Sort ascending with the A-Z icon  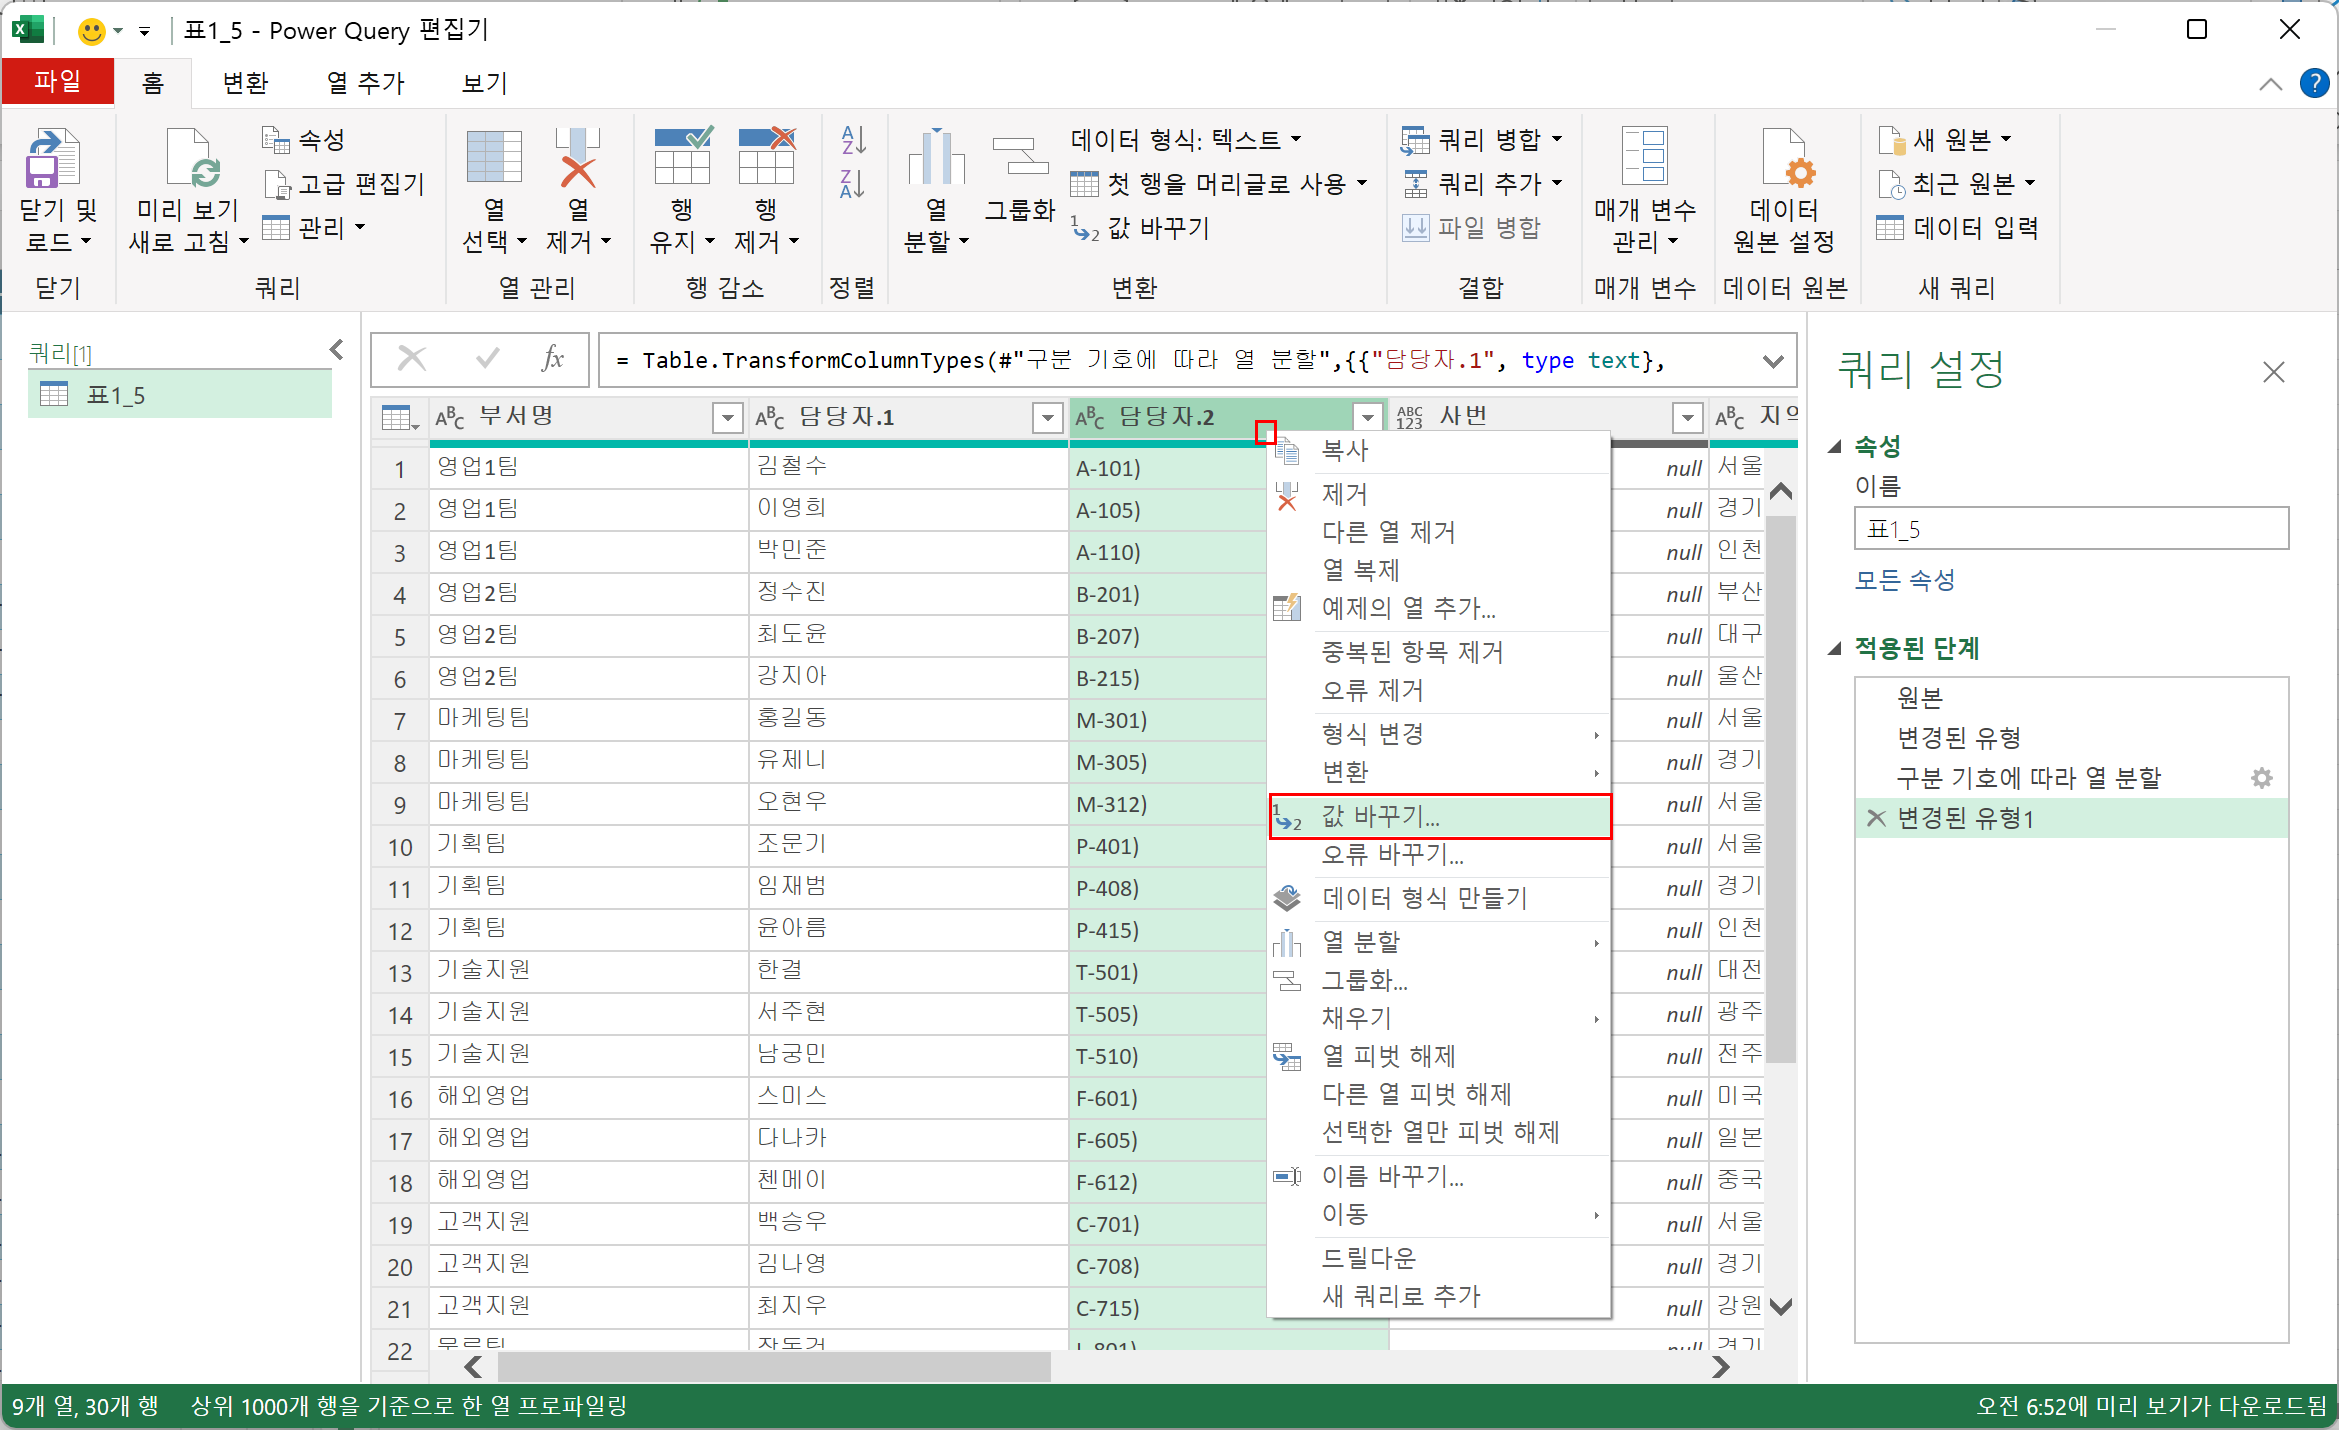point(853,139)
